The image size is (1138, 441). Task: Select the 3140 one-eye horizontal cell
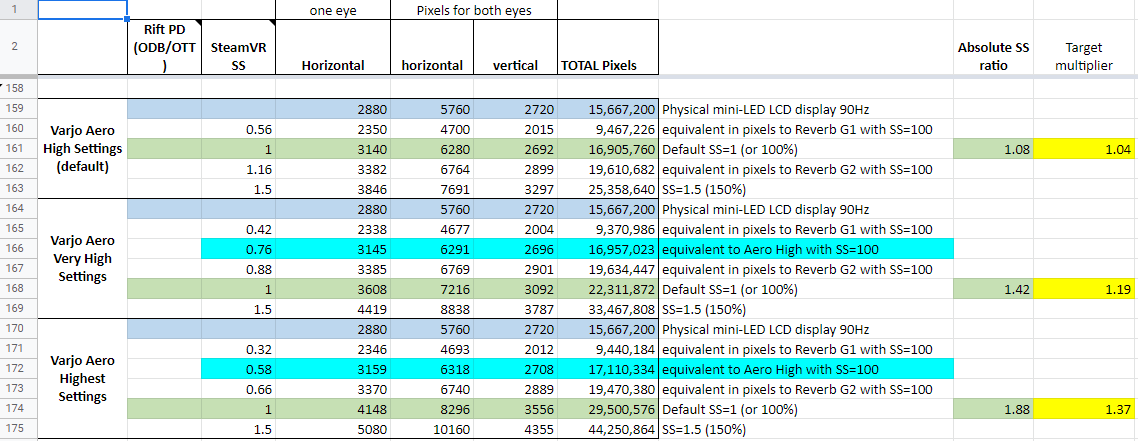(332, 150)
